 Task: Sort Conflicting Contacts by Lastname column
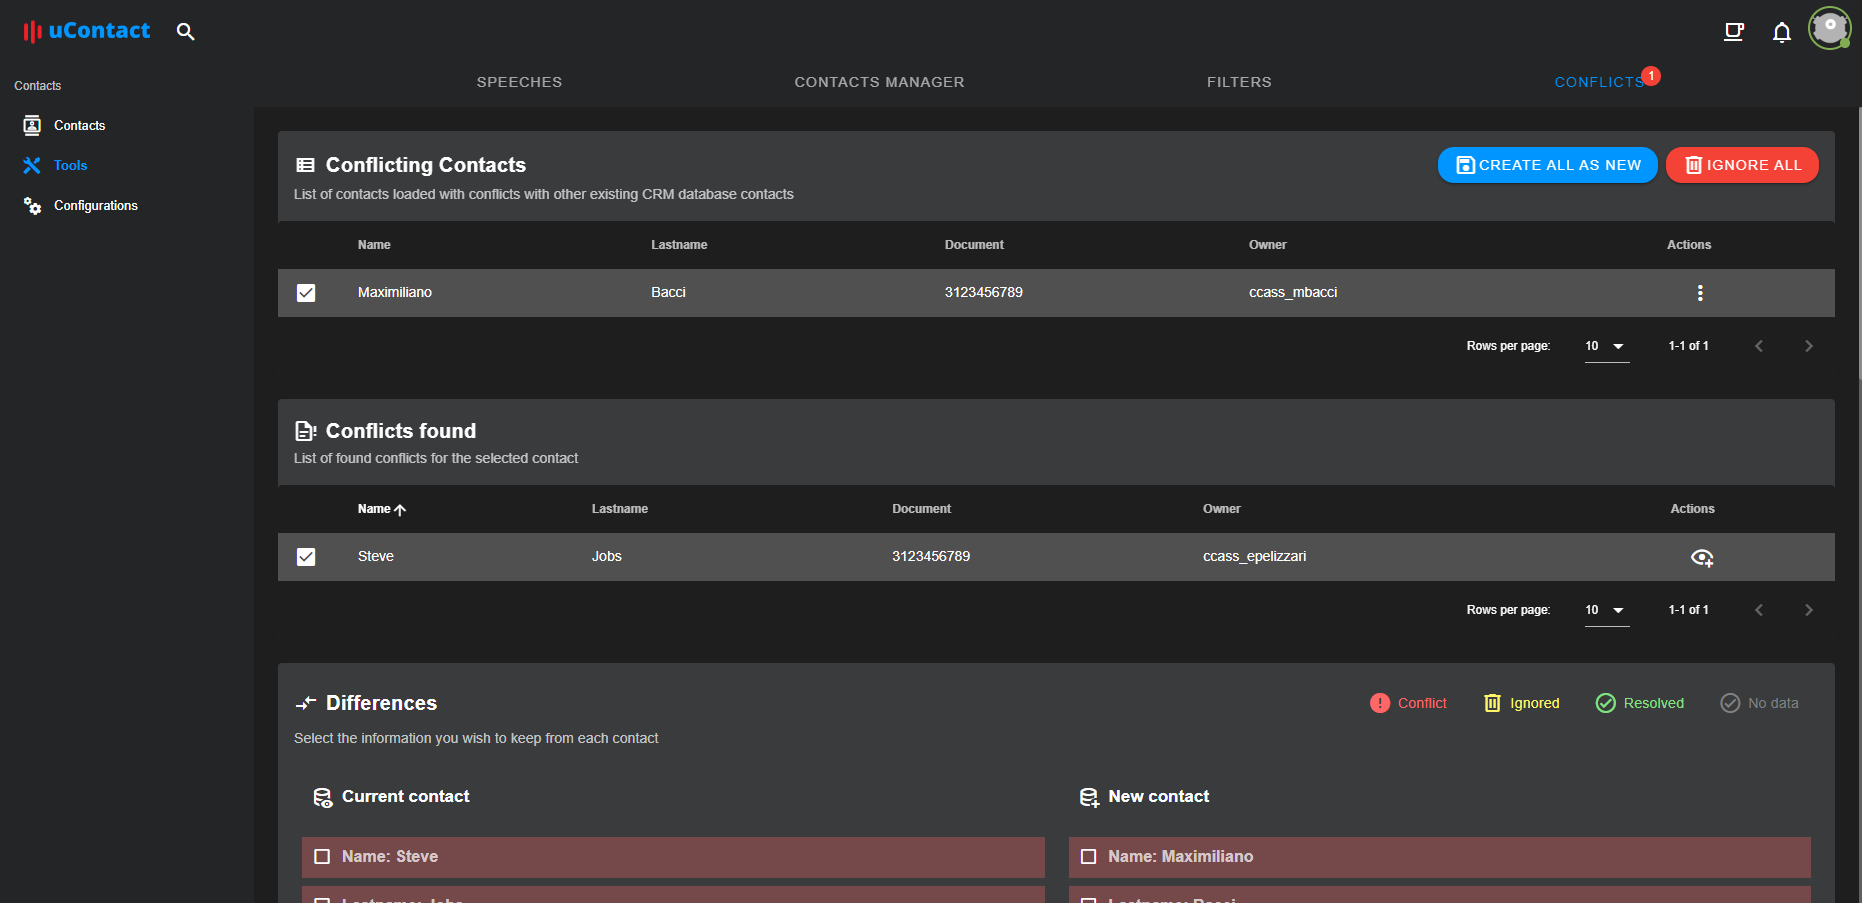click(679, 245)
